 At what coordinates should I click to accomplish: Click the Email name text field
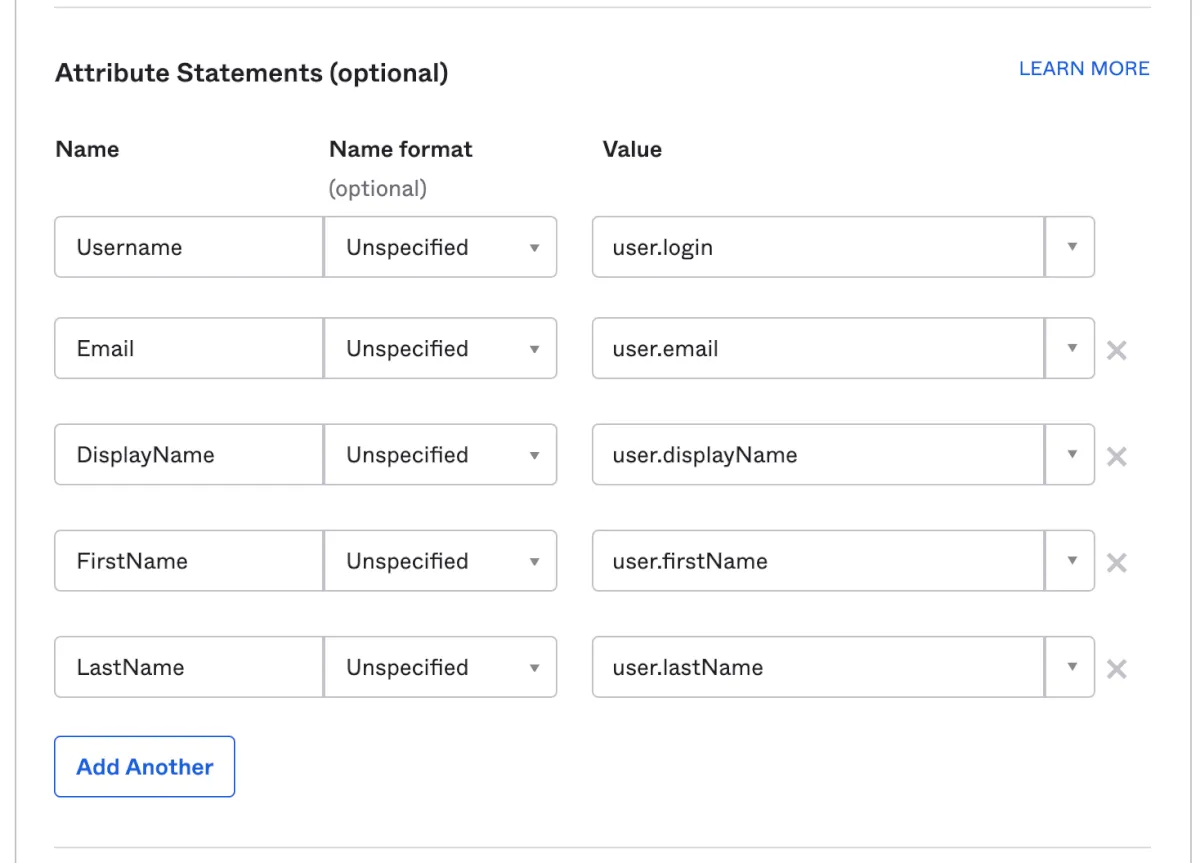(189, 349)
